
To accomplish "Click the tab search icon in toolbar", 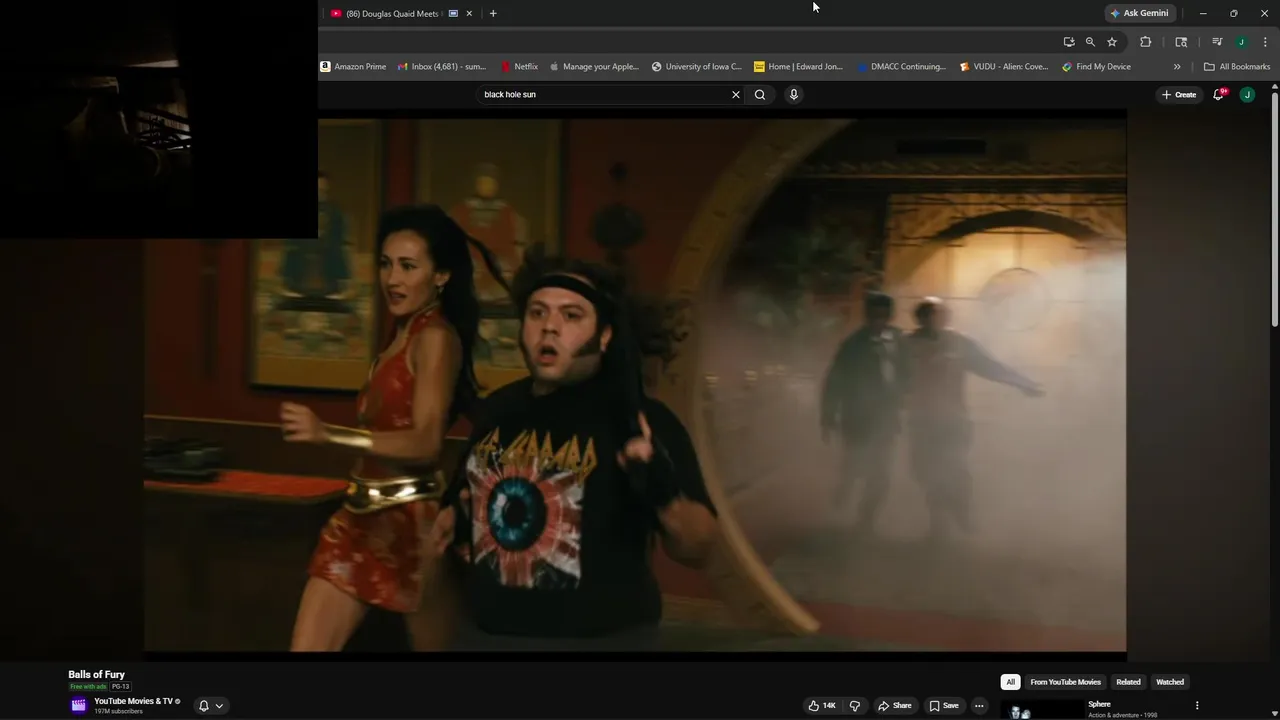I will pyautogui.click(x=1181, y=42).
